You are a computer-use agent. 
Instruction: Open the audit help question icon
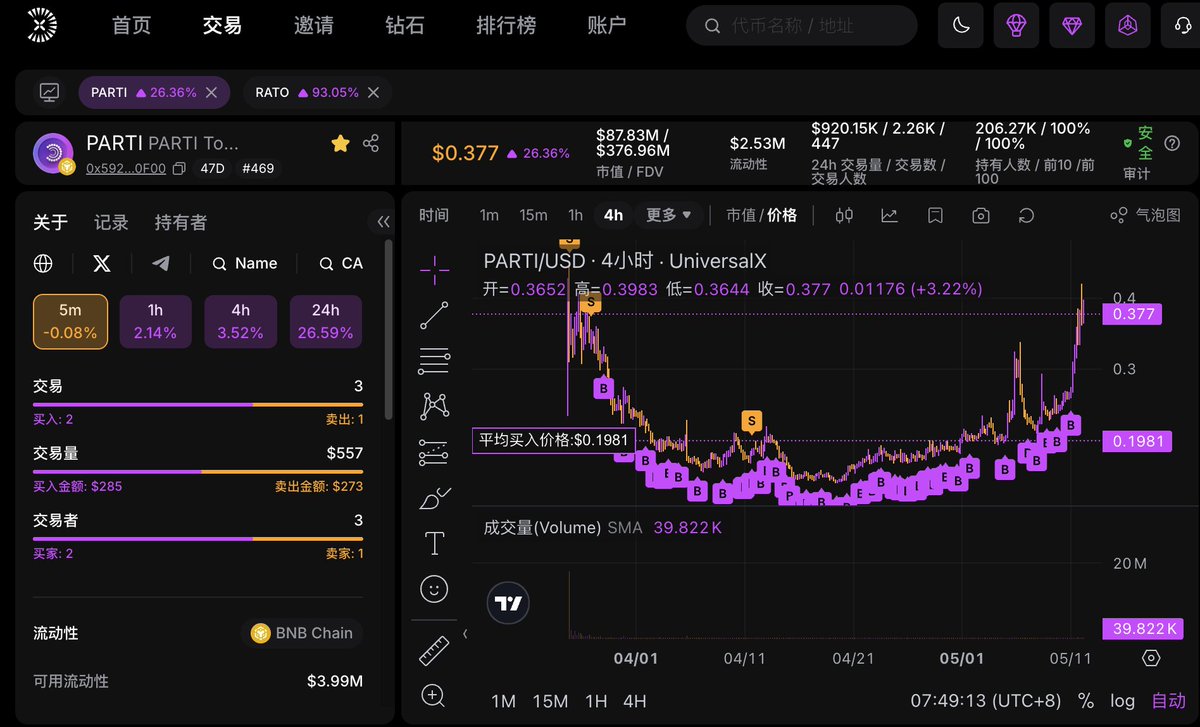coord(1172,144)
